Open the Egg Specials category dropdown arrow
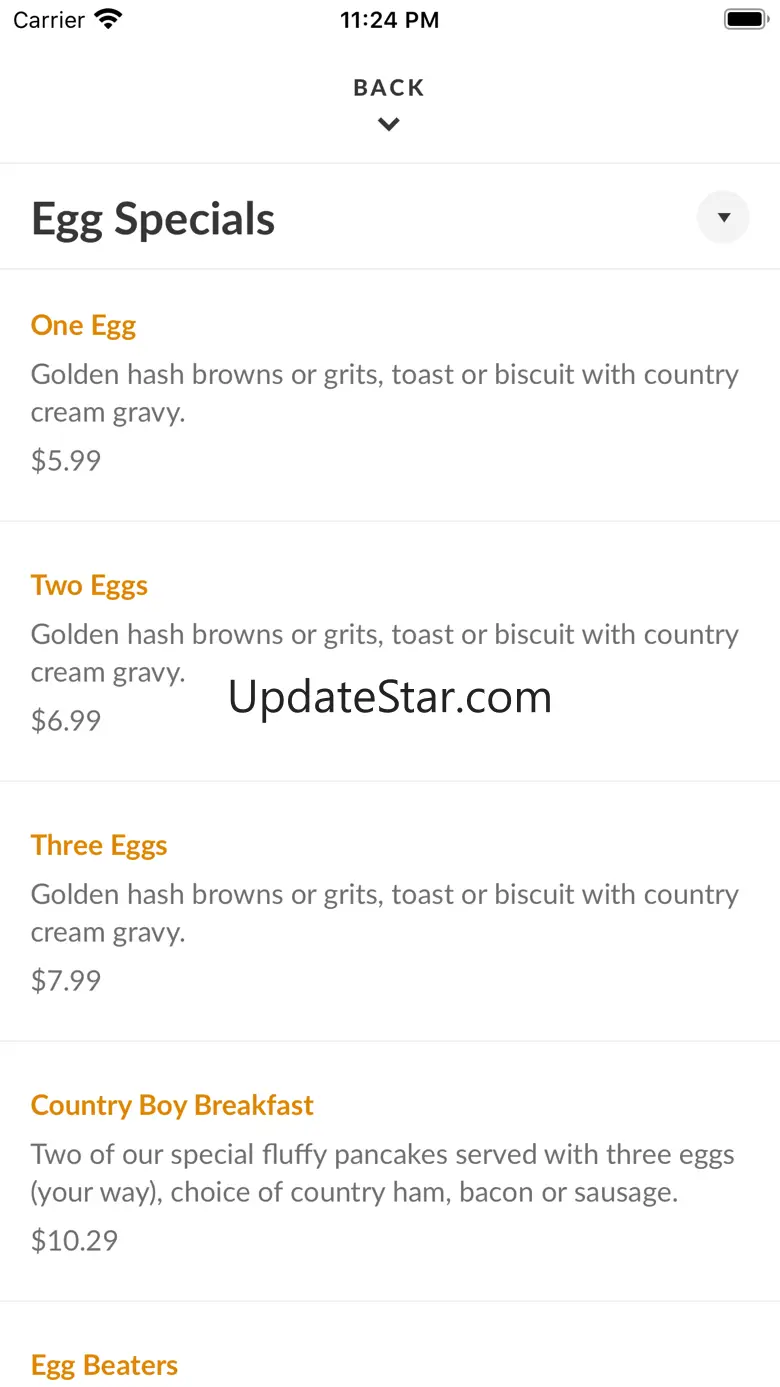The height and width of the screenshot is (1387, 780). [x=723, y=217]
